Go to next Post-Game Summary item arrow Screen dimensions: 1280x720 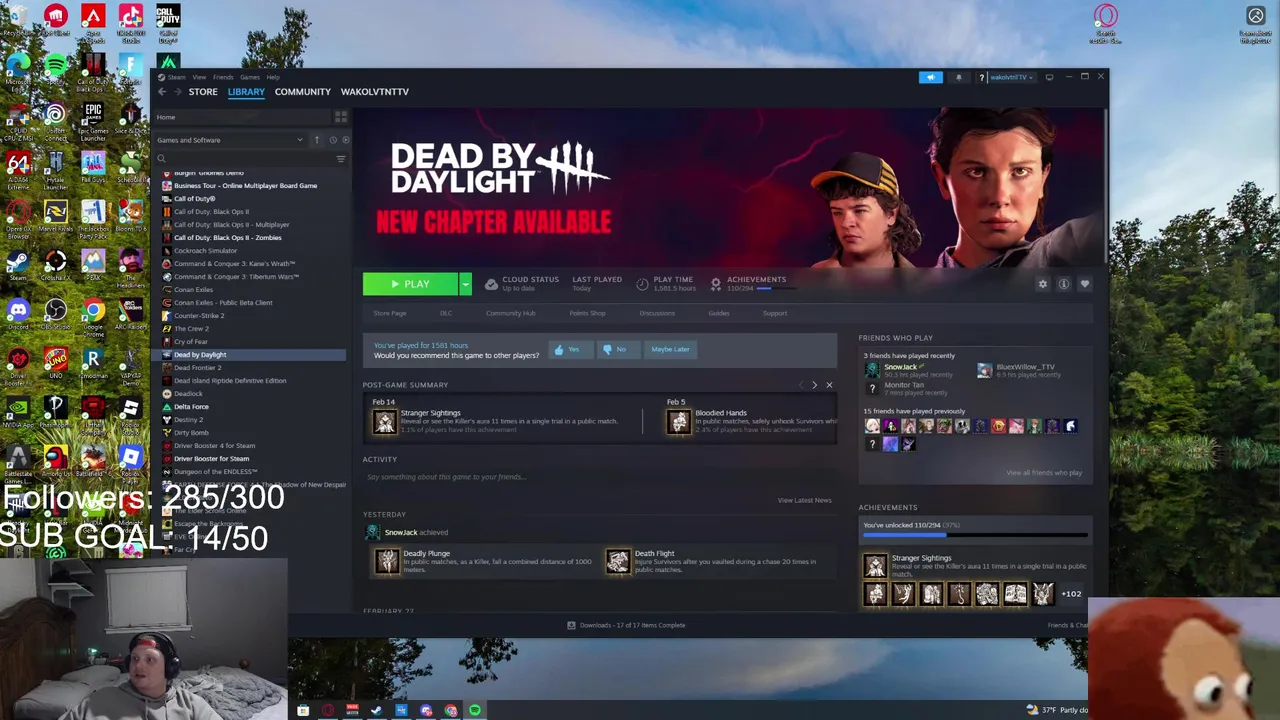[x=814, y=385]
